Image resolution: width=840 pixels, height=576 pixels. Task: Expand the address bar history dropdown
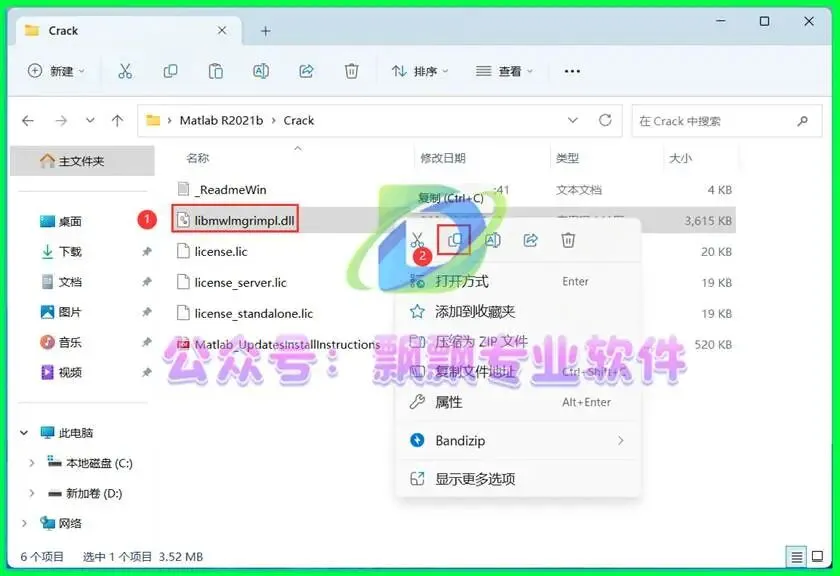pos(573,120)
